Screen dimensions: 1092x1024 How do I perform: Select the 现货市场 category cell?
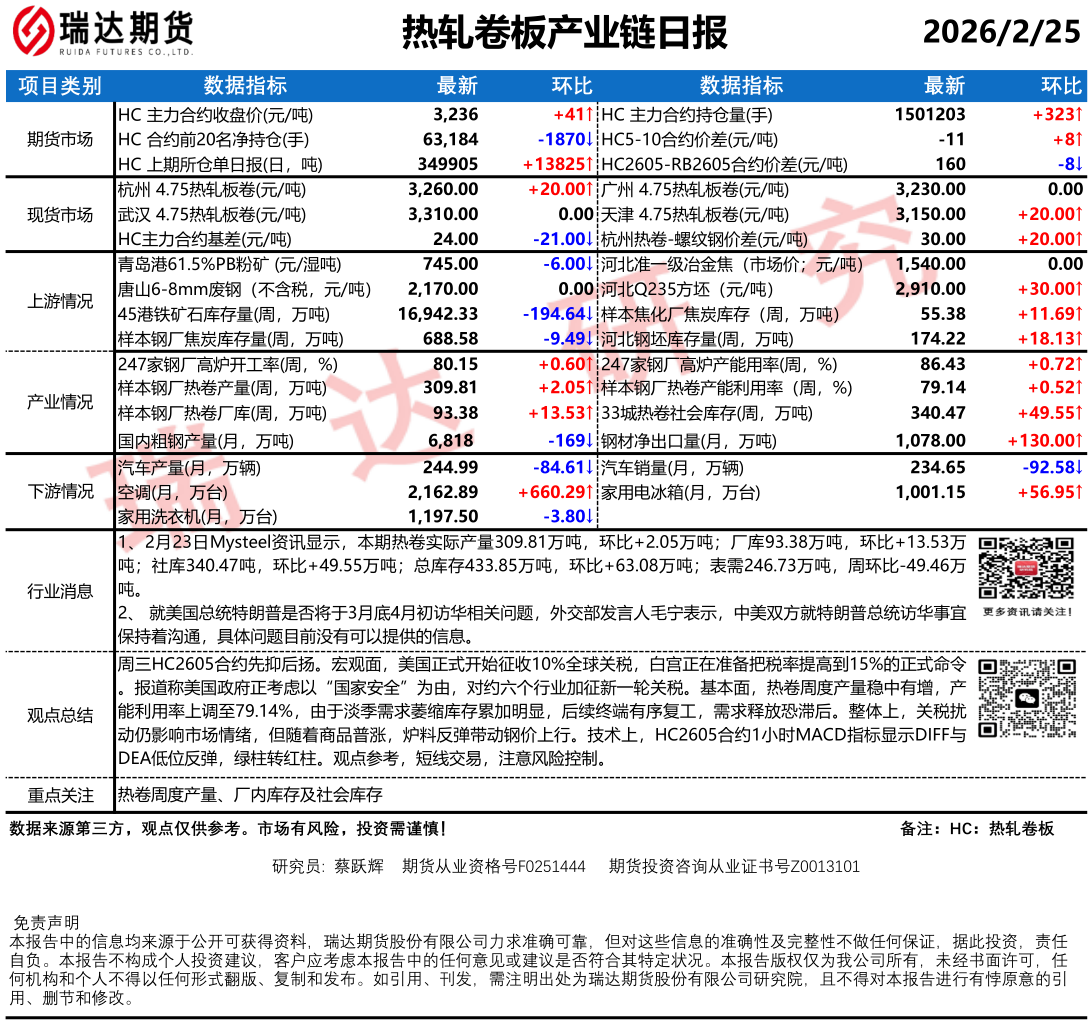(x=60, y=214)
